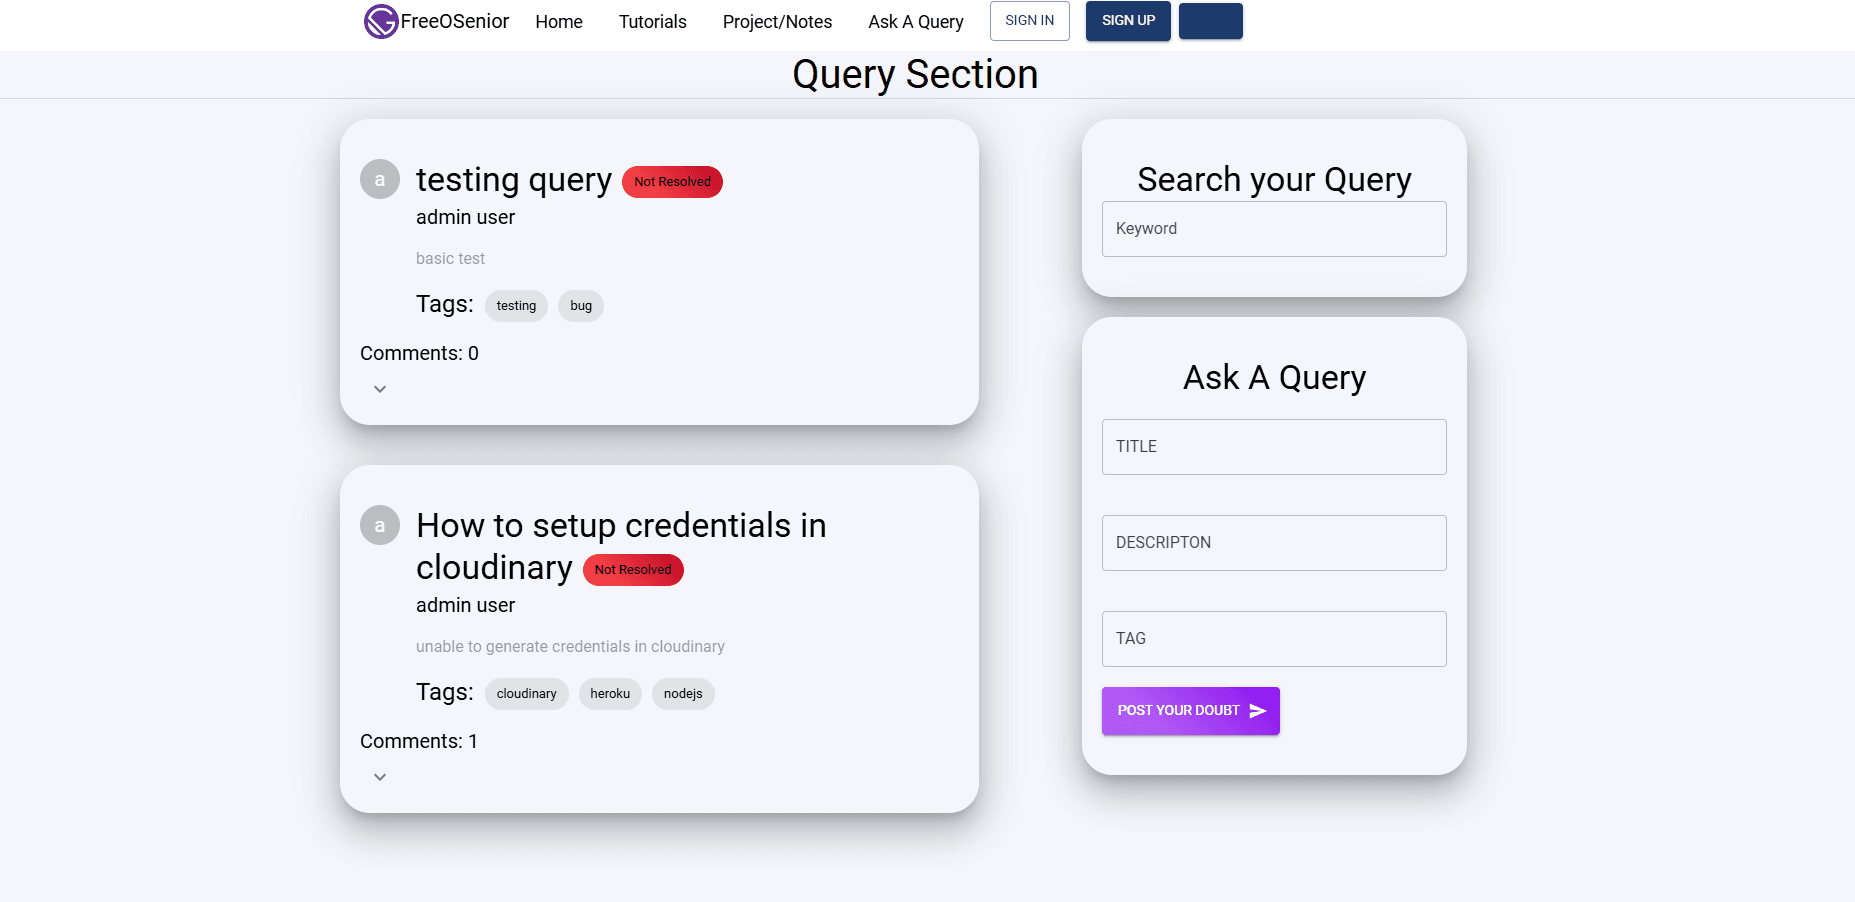Open Project/Notes from navigation bar
The width and height of the screenshot is (1855, 902).
pos(777,22)
